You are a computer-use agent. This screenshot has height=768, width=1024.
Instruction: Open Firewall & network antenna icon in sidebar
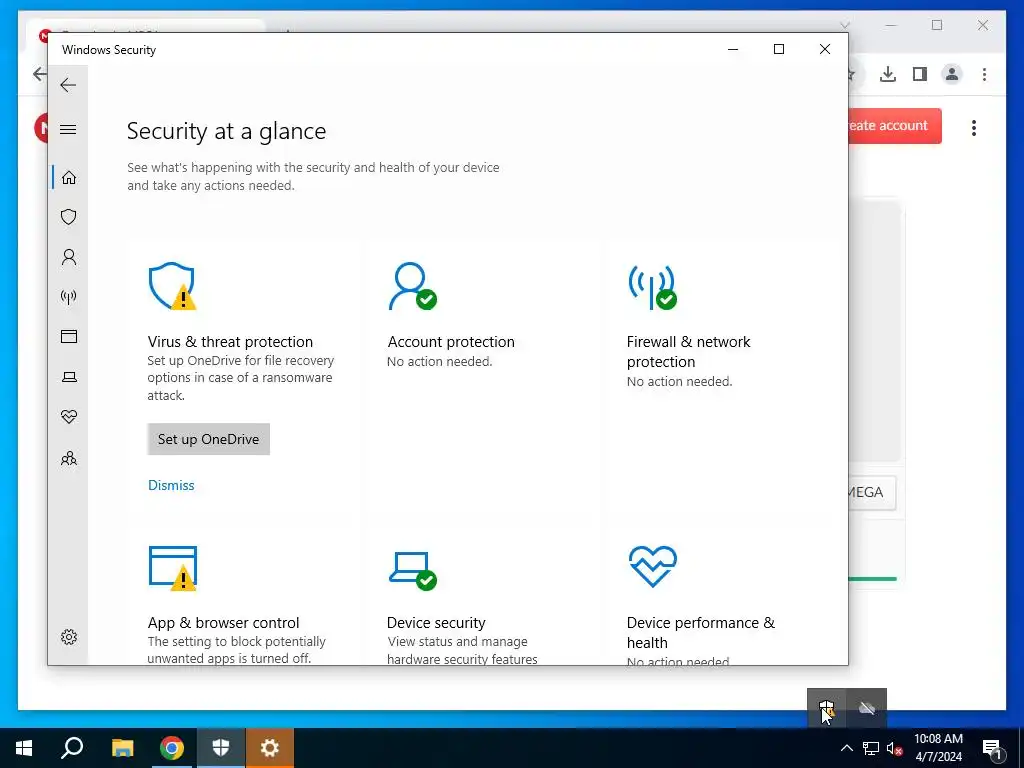pyautogui.click(x=69, y=297)
